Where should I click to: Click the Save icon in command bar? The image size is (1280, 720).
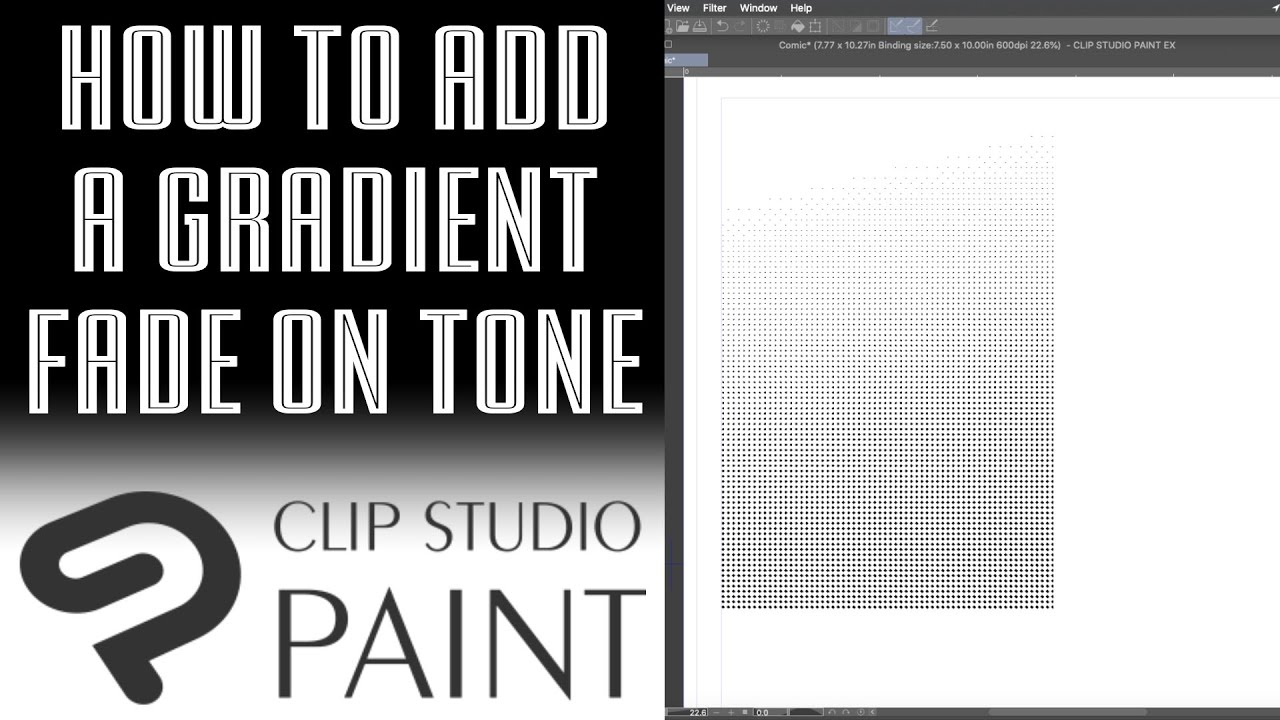[x=700, y=26]
